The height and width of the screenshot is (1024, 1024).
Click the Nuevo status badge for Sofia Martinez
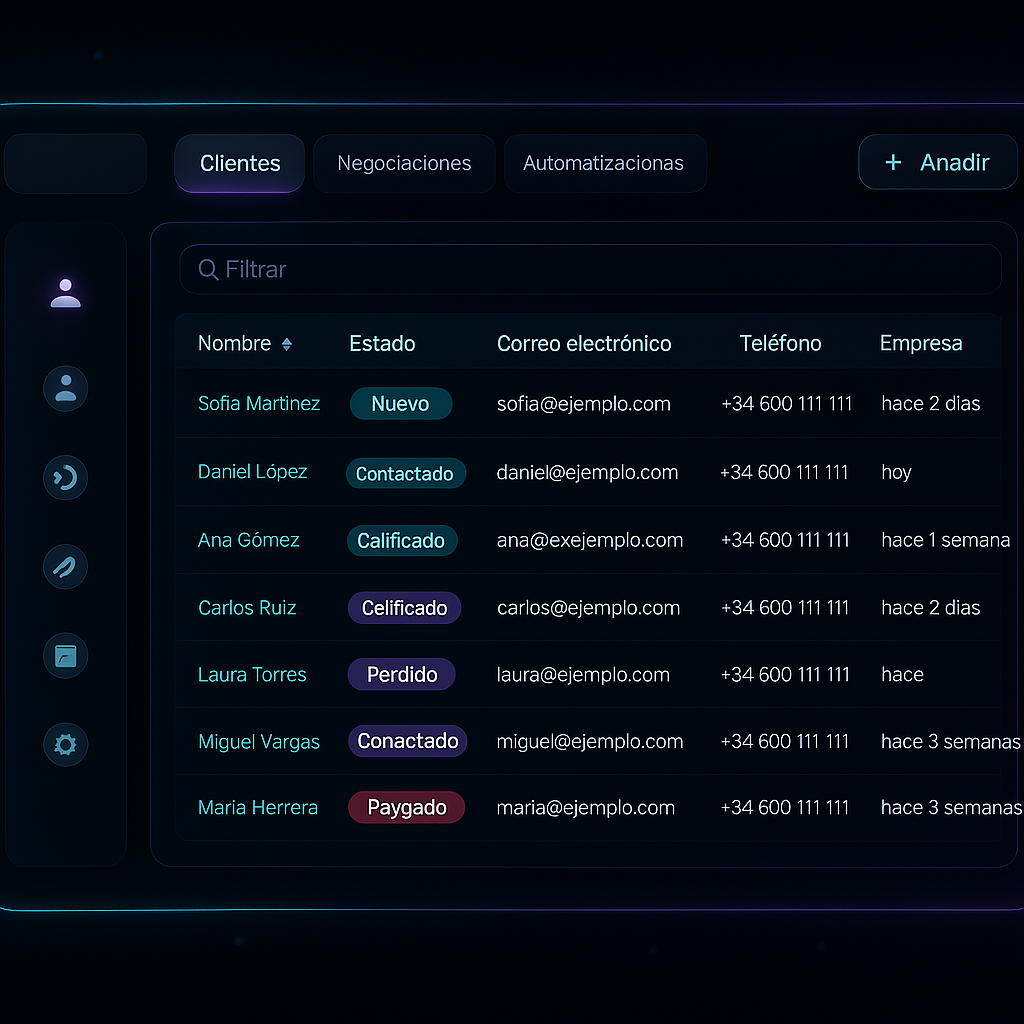(401, 404)
